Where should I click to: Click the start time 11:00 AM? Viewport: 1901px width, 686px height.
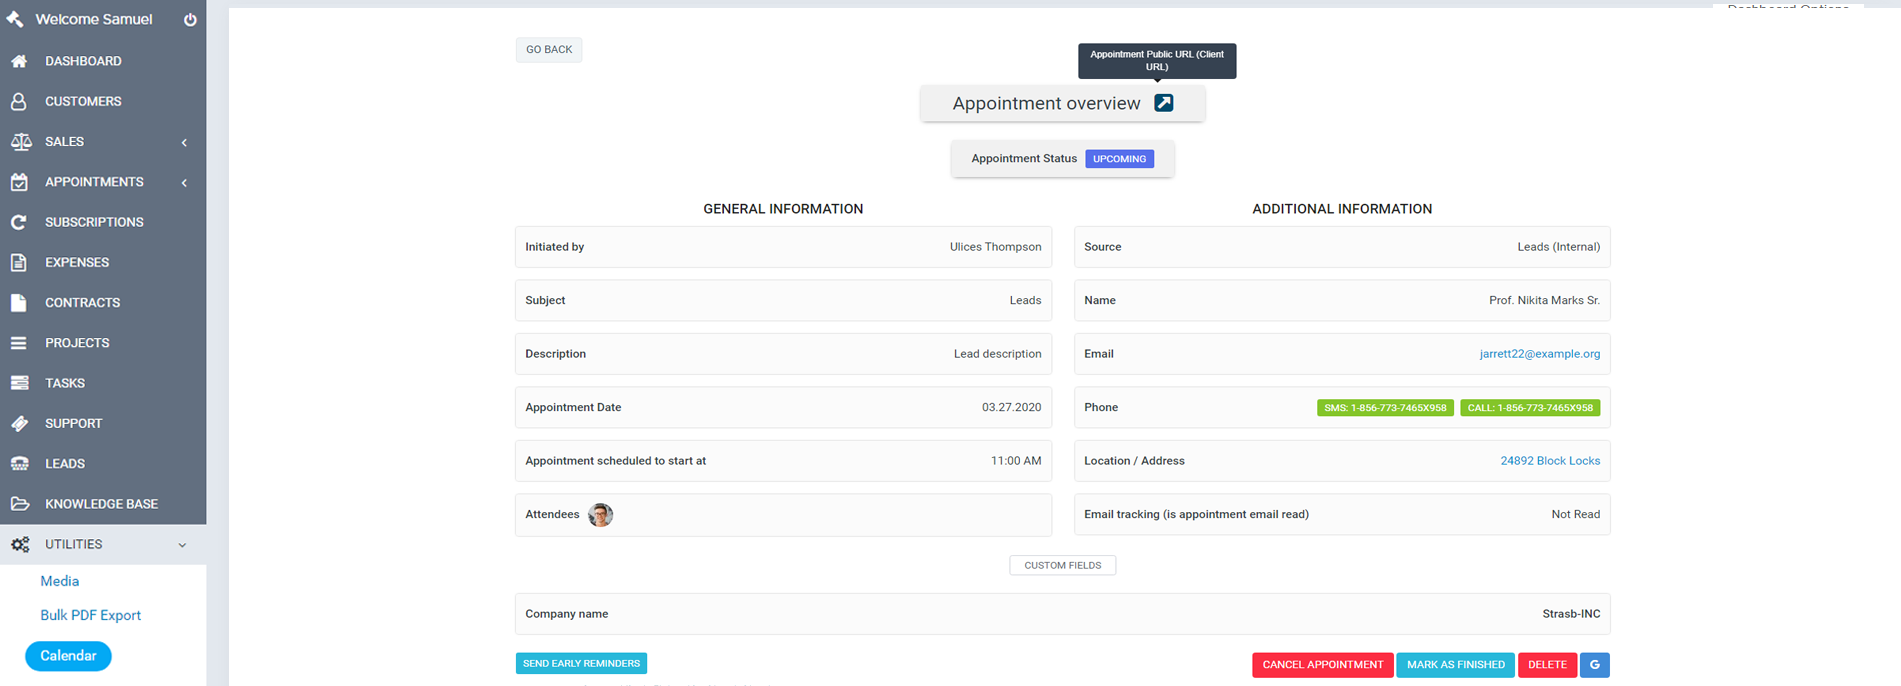pyautogui.click(x=1016, y=461)
